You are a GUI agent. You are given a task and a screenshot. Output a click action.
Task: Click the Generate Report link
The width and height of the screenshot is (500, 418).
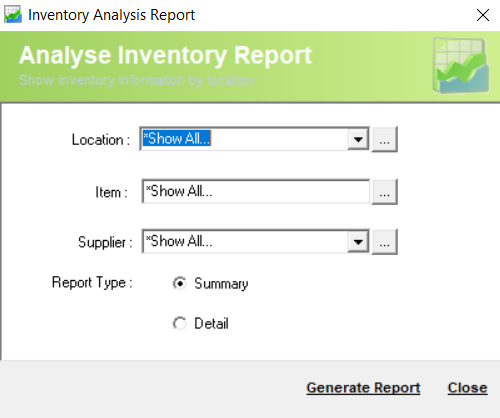click(363, 388)
